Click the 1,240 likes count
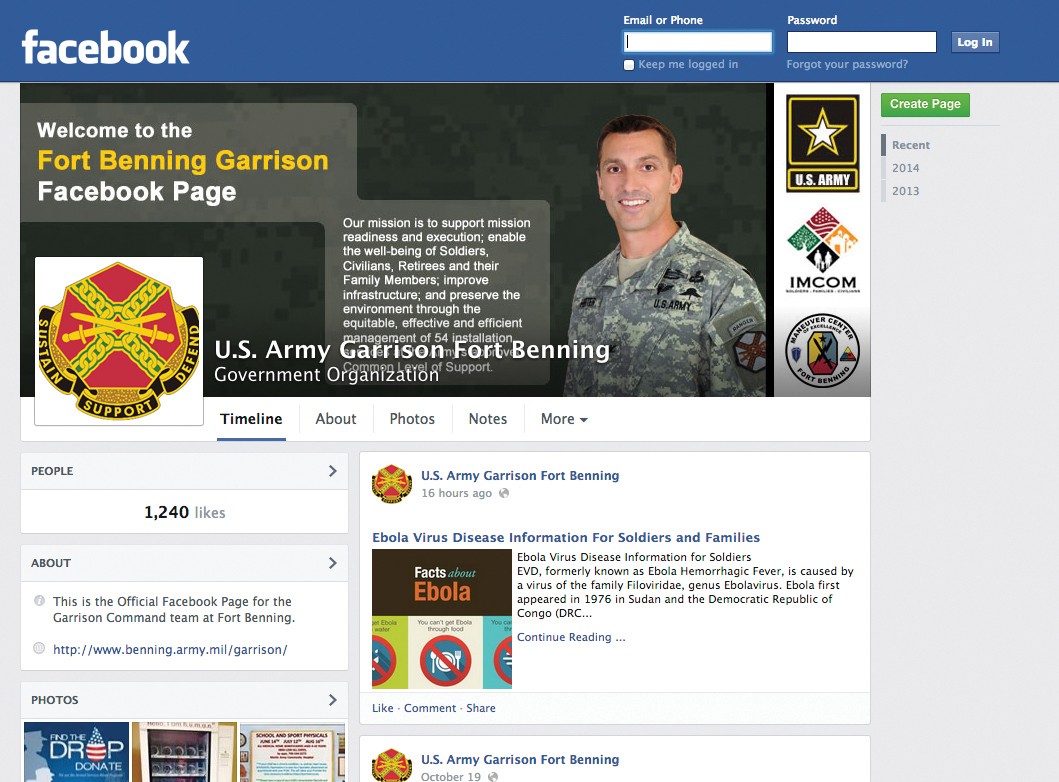 [x=184, y=513]
